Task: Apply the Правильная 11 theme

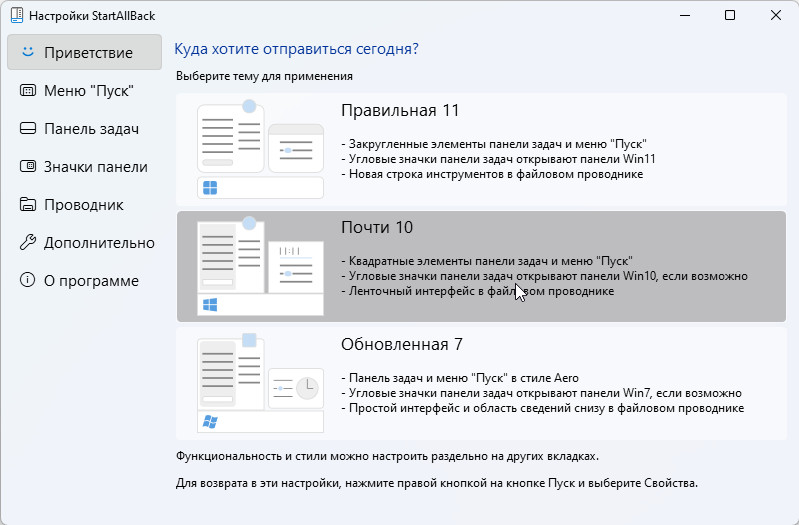Action: [x=481, y=149]
